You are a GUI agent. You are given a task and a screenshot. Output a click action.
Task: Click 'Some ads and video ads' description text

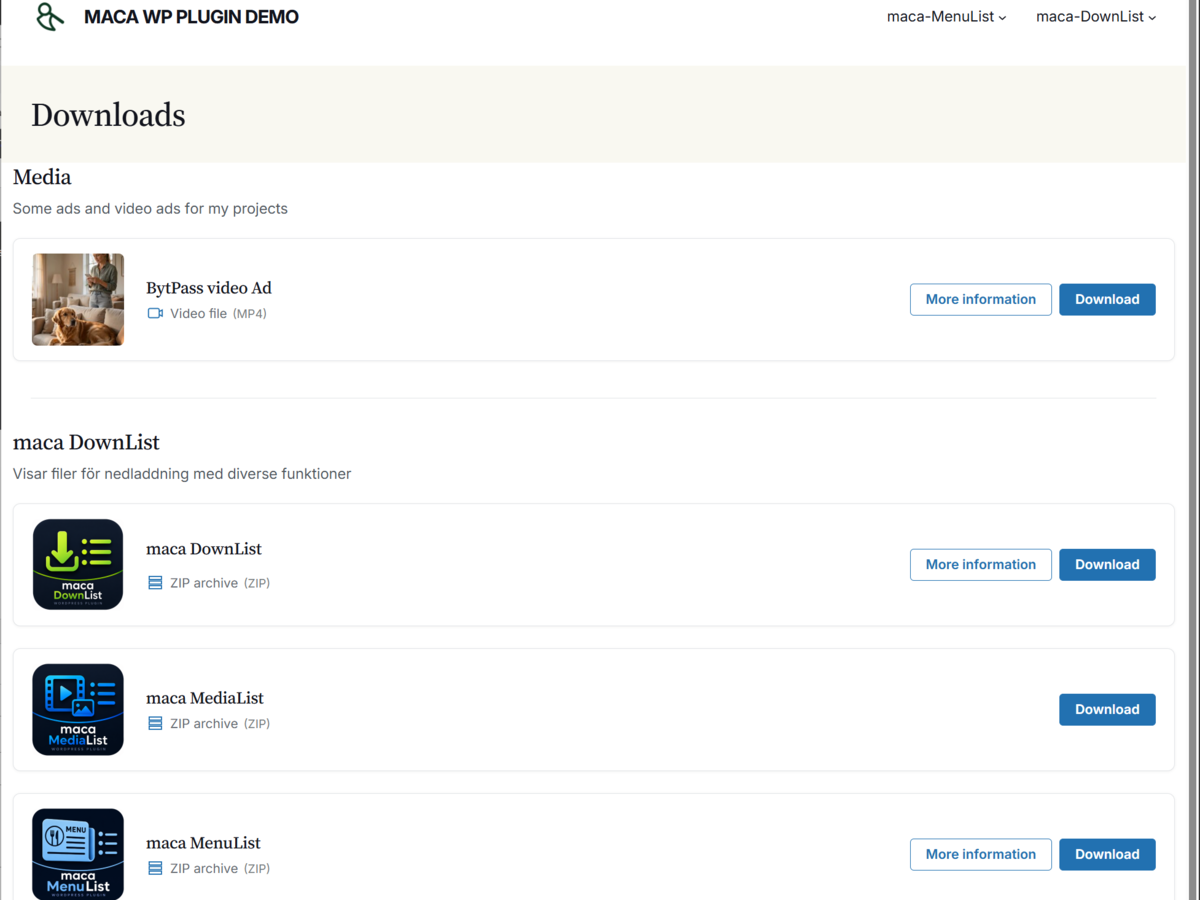point(150,209)
